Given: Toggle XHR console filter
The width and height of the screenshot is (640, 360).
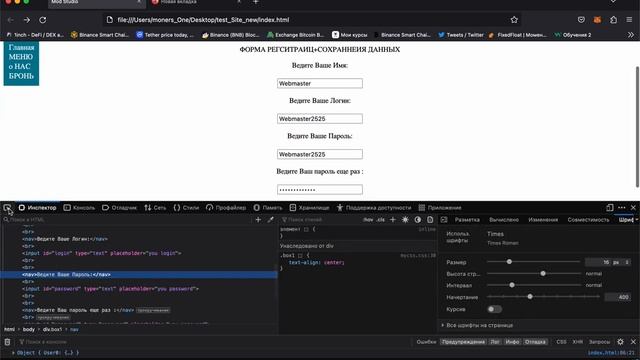Looking at the screenshot, I should 577,342.
